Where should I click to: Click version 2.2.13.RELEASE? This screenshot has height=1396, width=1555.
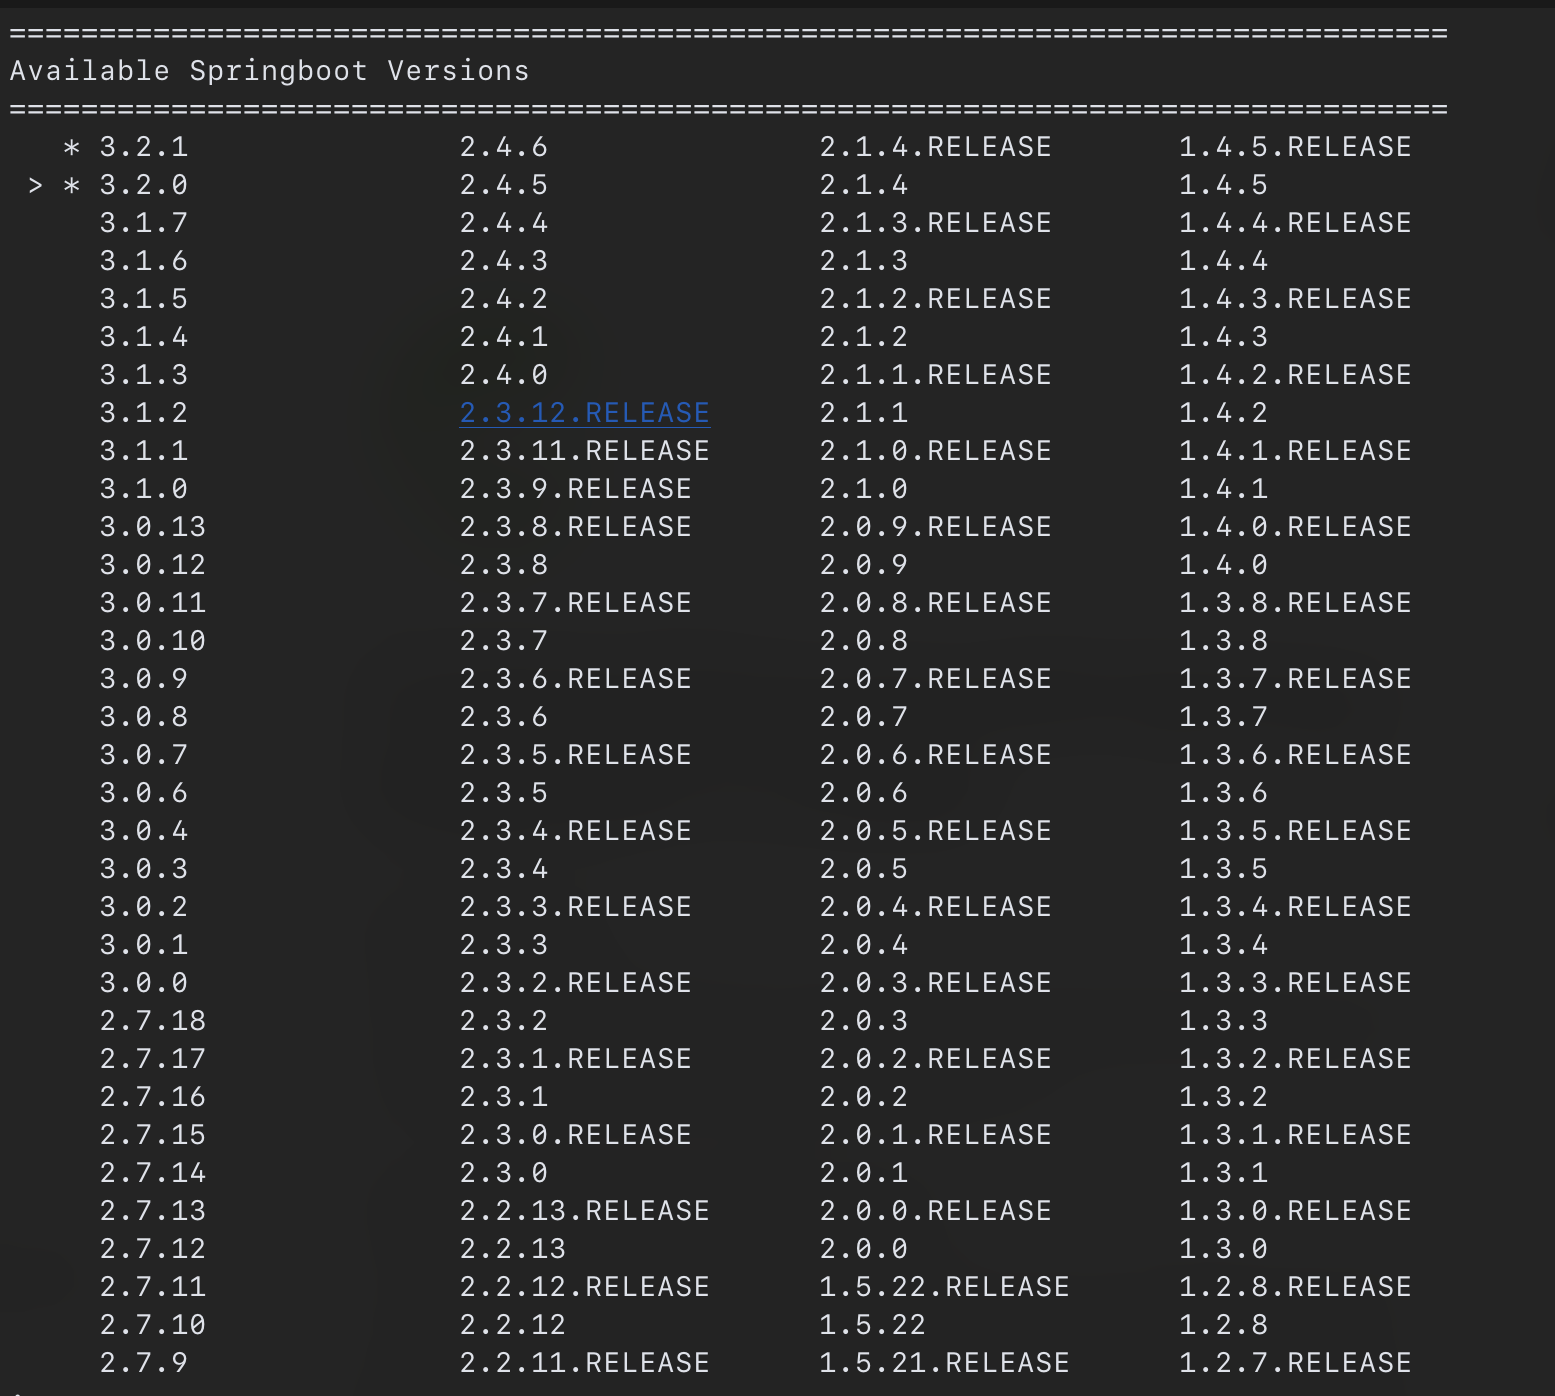(x=585, y=1211)
